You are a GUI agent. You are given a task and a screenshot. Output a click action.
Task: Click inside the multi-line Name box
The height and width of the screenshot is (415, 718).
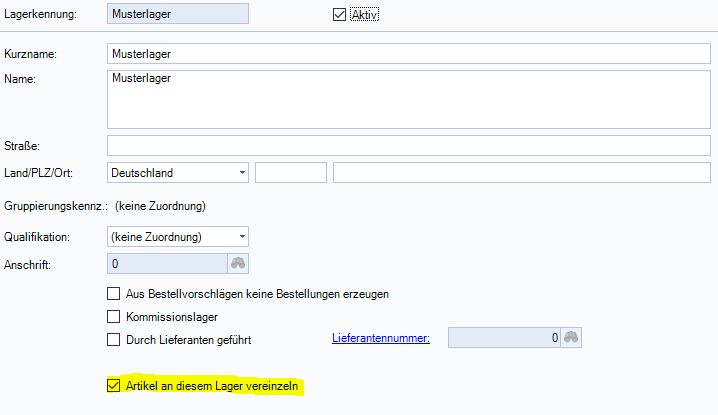[394, 98]
